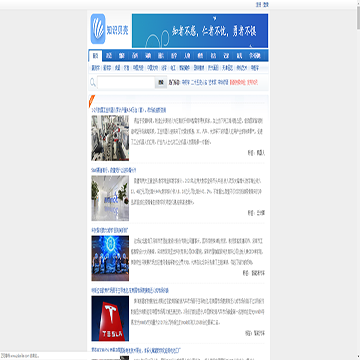Open the robot factory article thumbnail

pos(110,138)
